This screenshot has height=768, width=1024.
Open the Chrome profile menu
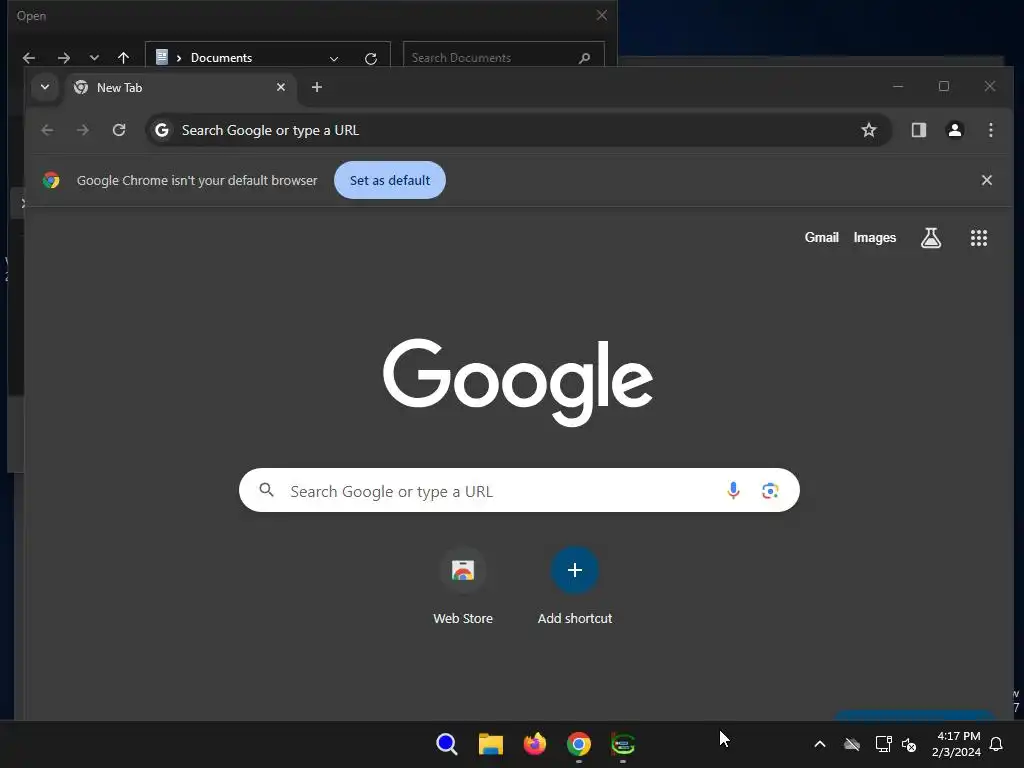tap(955, 130)
